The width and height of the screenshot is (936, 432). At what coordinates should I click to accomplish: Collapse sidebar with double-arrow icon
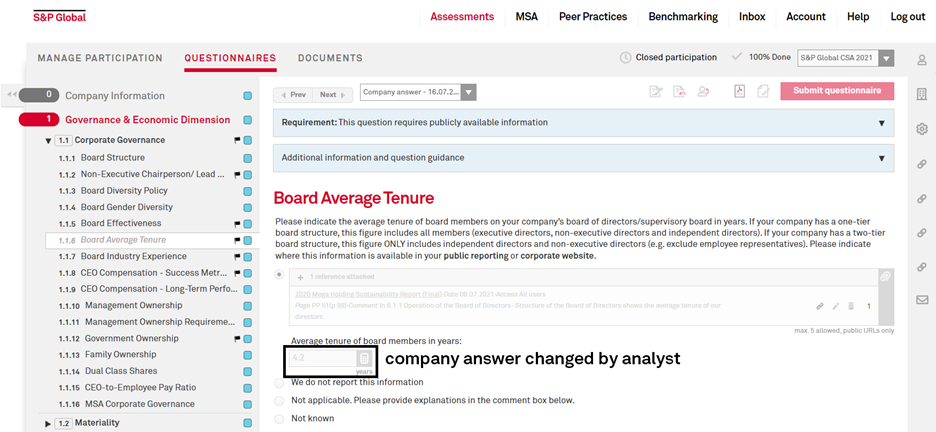(x=11, y=94)
